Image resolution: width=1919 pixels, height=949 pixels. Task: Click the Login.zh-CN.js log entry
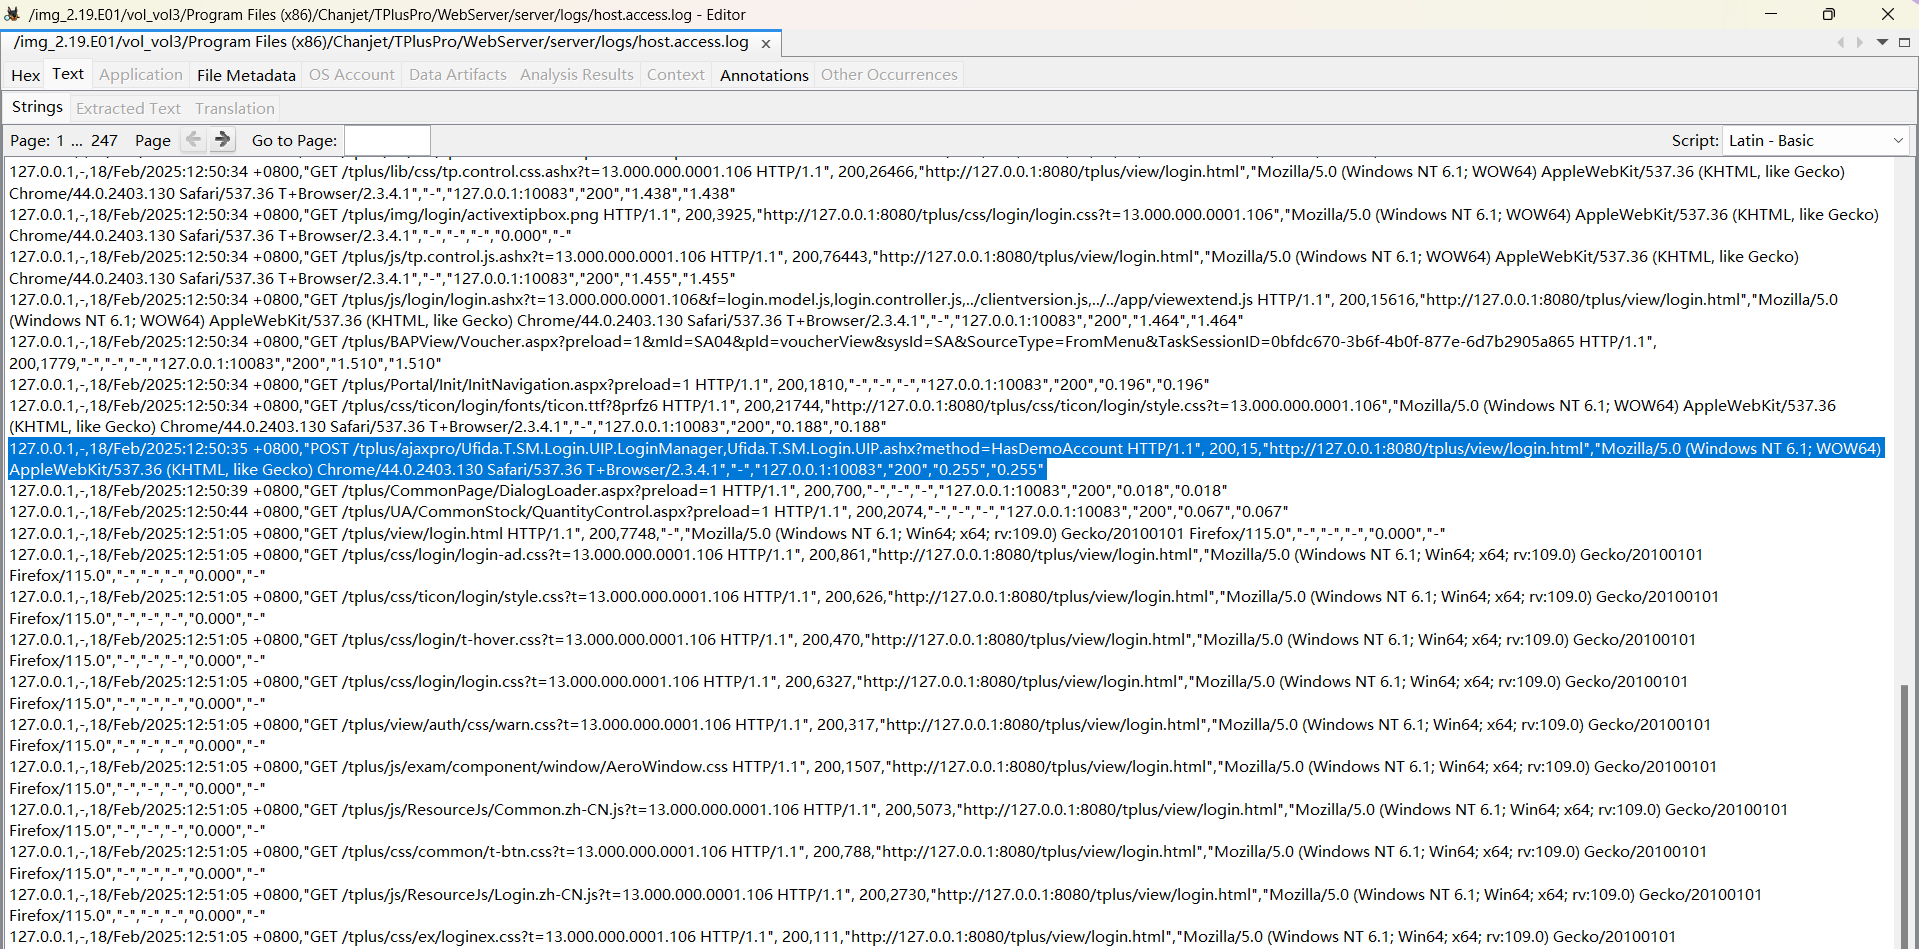(x=885, y=905)
